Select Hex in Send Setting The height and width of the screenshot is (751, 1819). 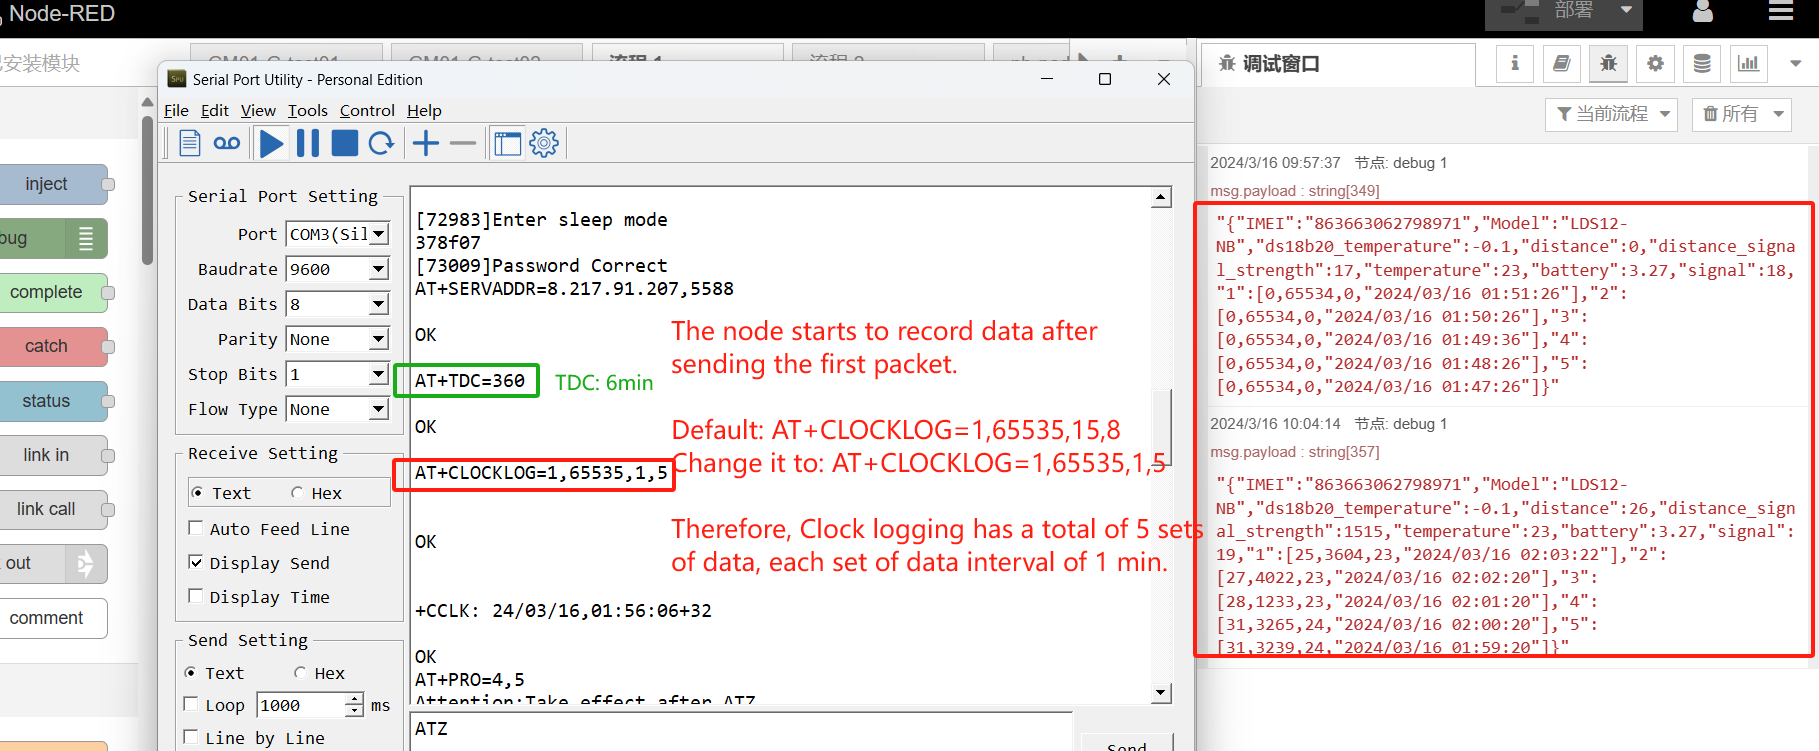(x=300, y=673)
